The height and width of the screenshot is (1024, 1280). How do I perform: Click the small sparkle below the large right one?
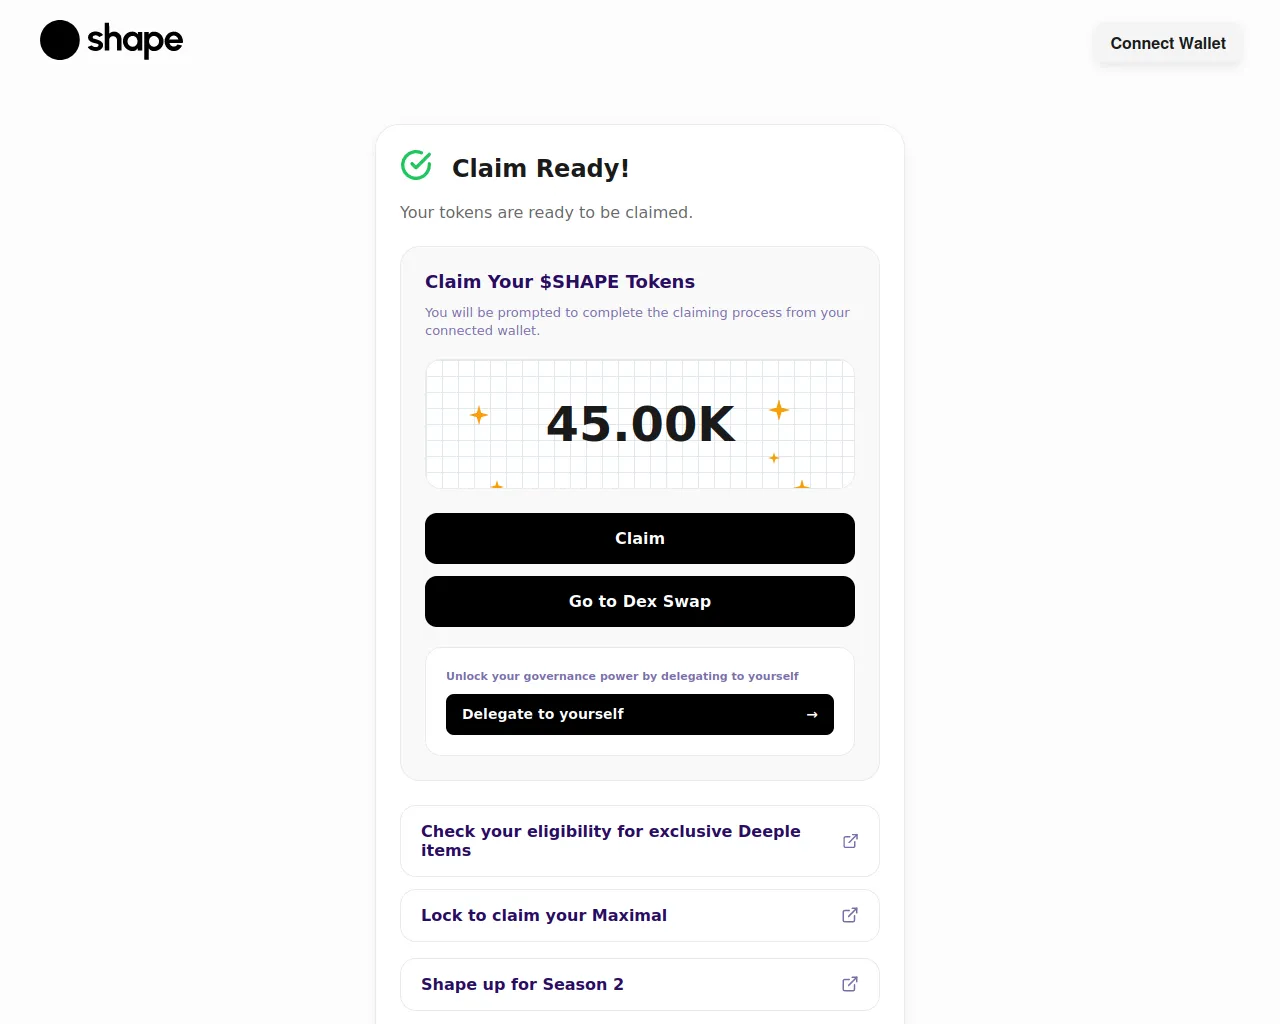(774, 458)
